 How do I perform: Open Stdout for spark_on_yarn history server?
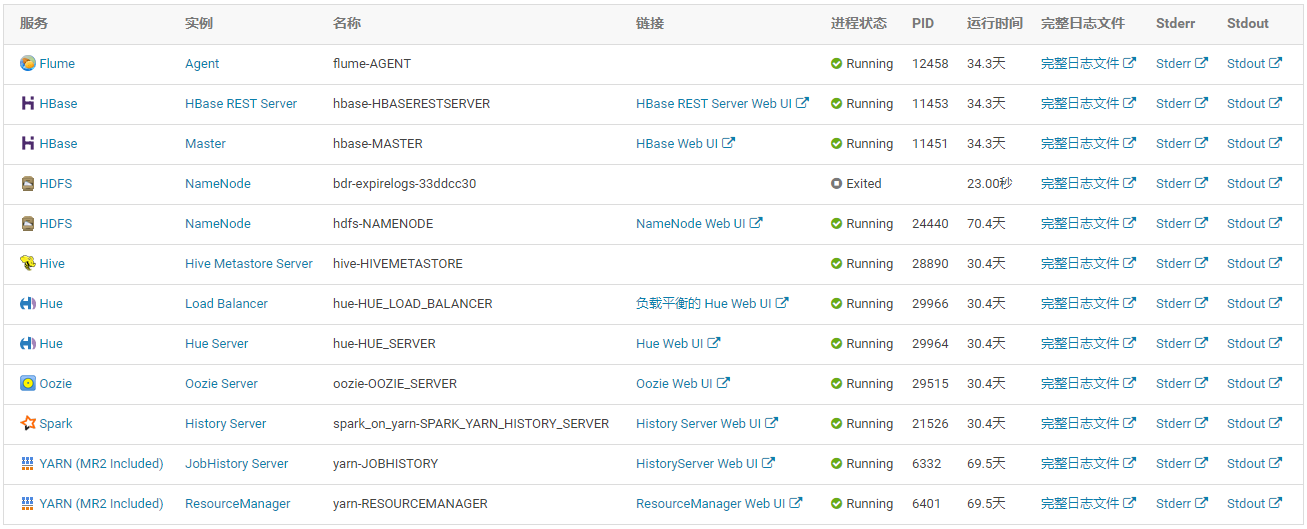click(x=1254, y=423)
